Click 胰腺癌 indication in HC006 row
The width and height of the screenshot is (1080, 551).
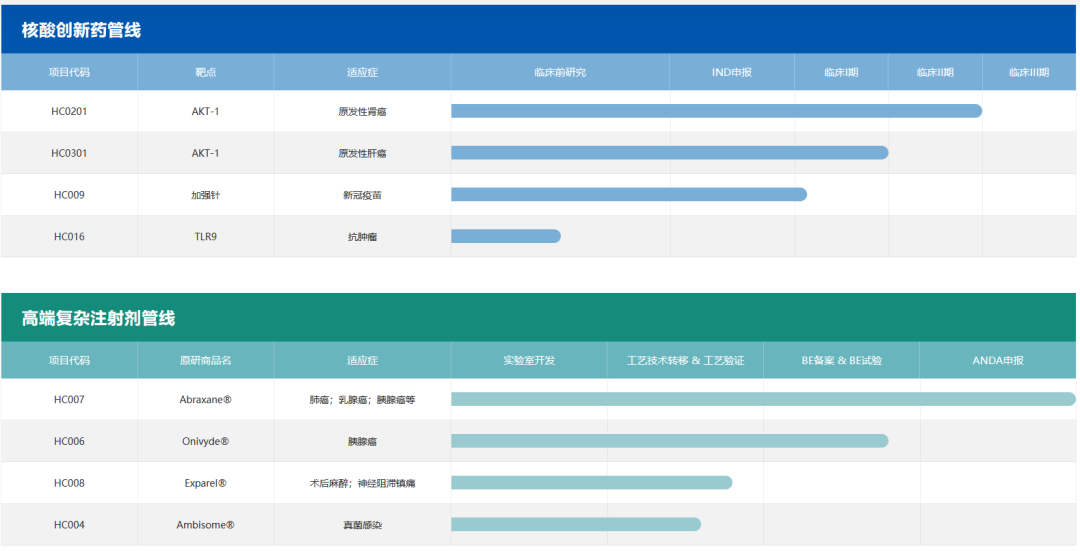point(362,441)
